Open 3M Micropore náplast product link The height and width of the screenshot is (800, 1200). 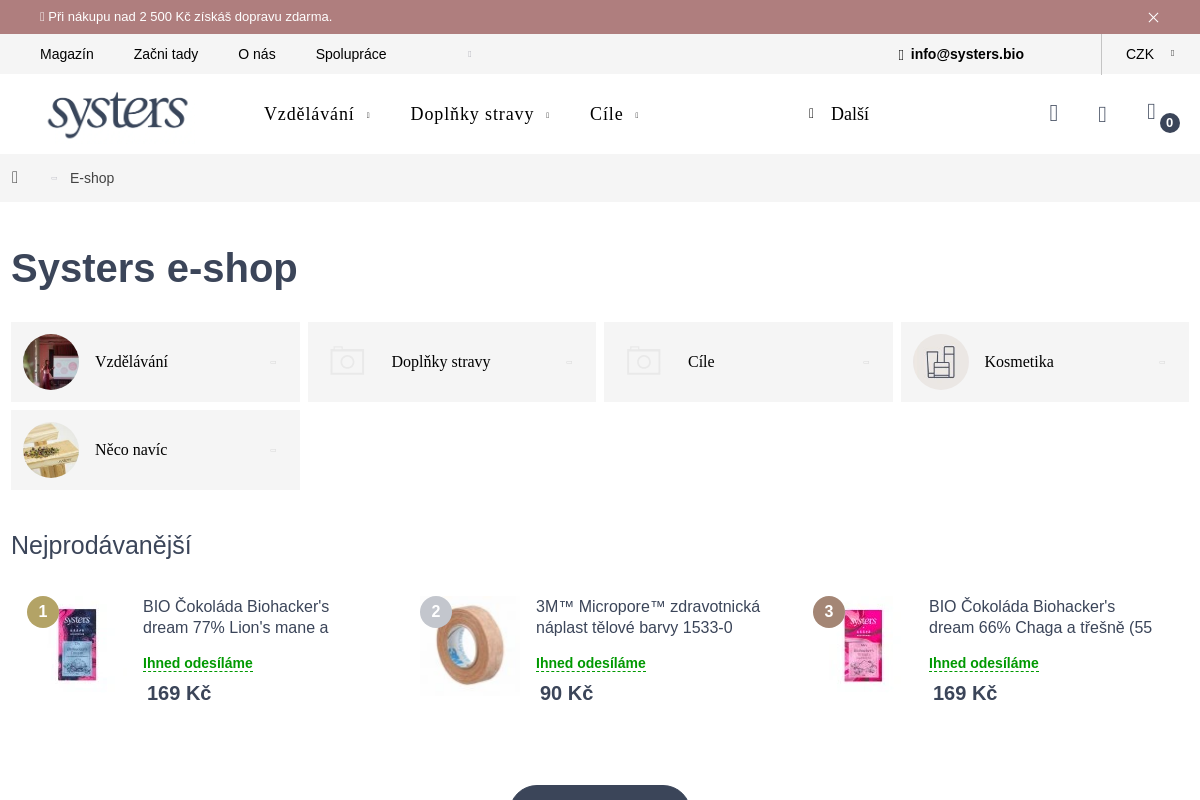648,617
